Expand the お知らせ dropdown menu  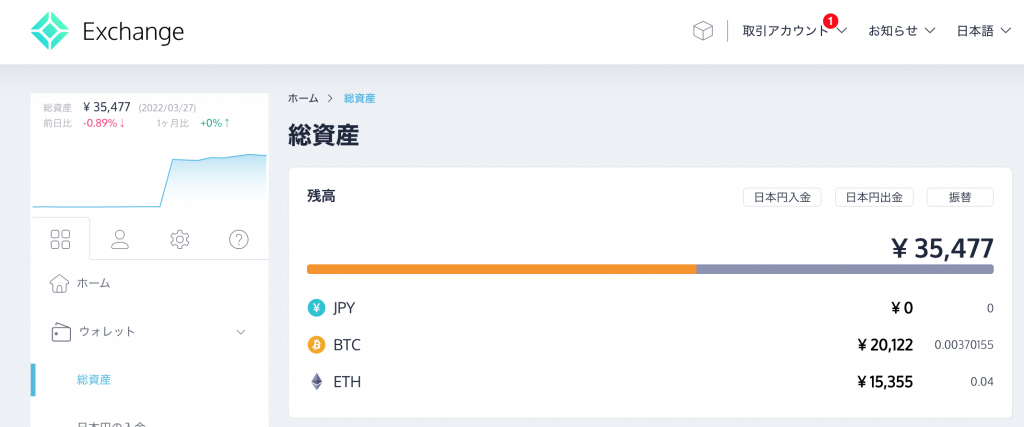coord(901,31)
